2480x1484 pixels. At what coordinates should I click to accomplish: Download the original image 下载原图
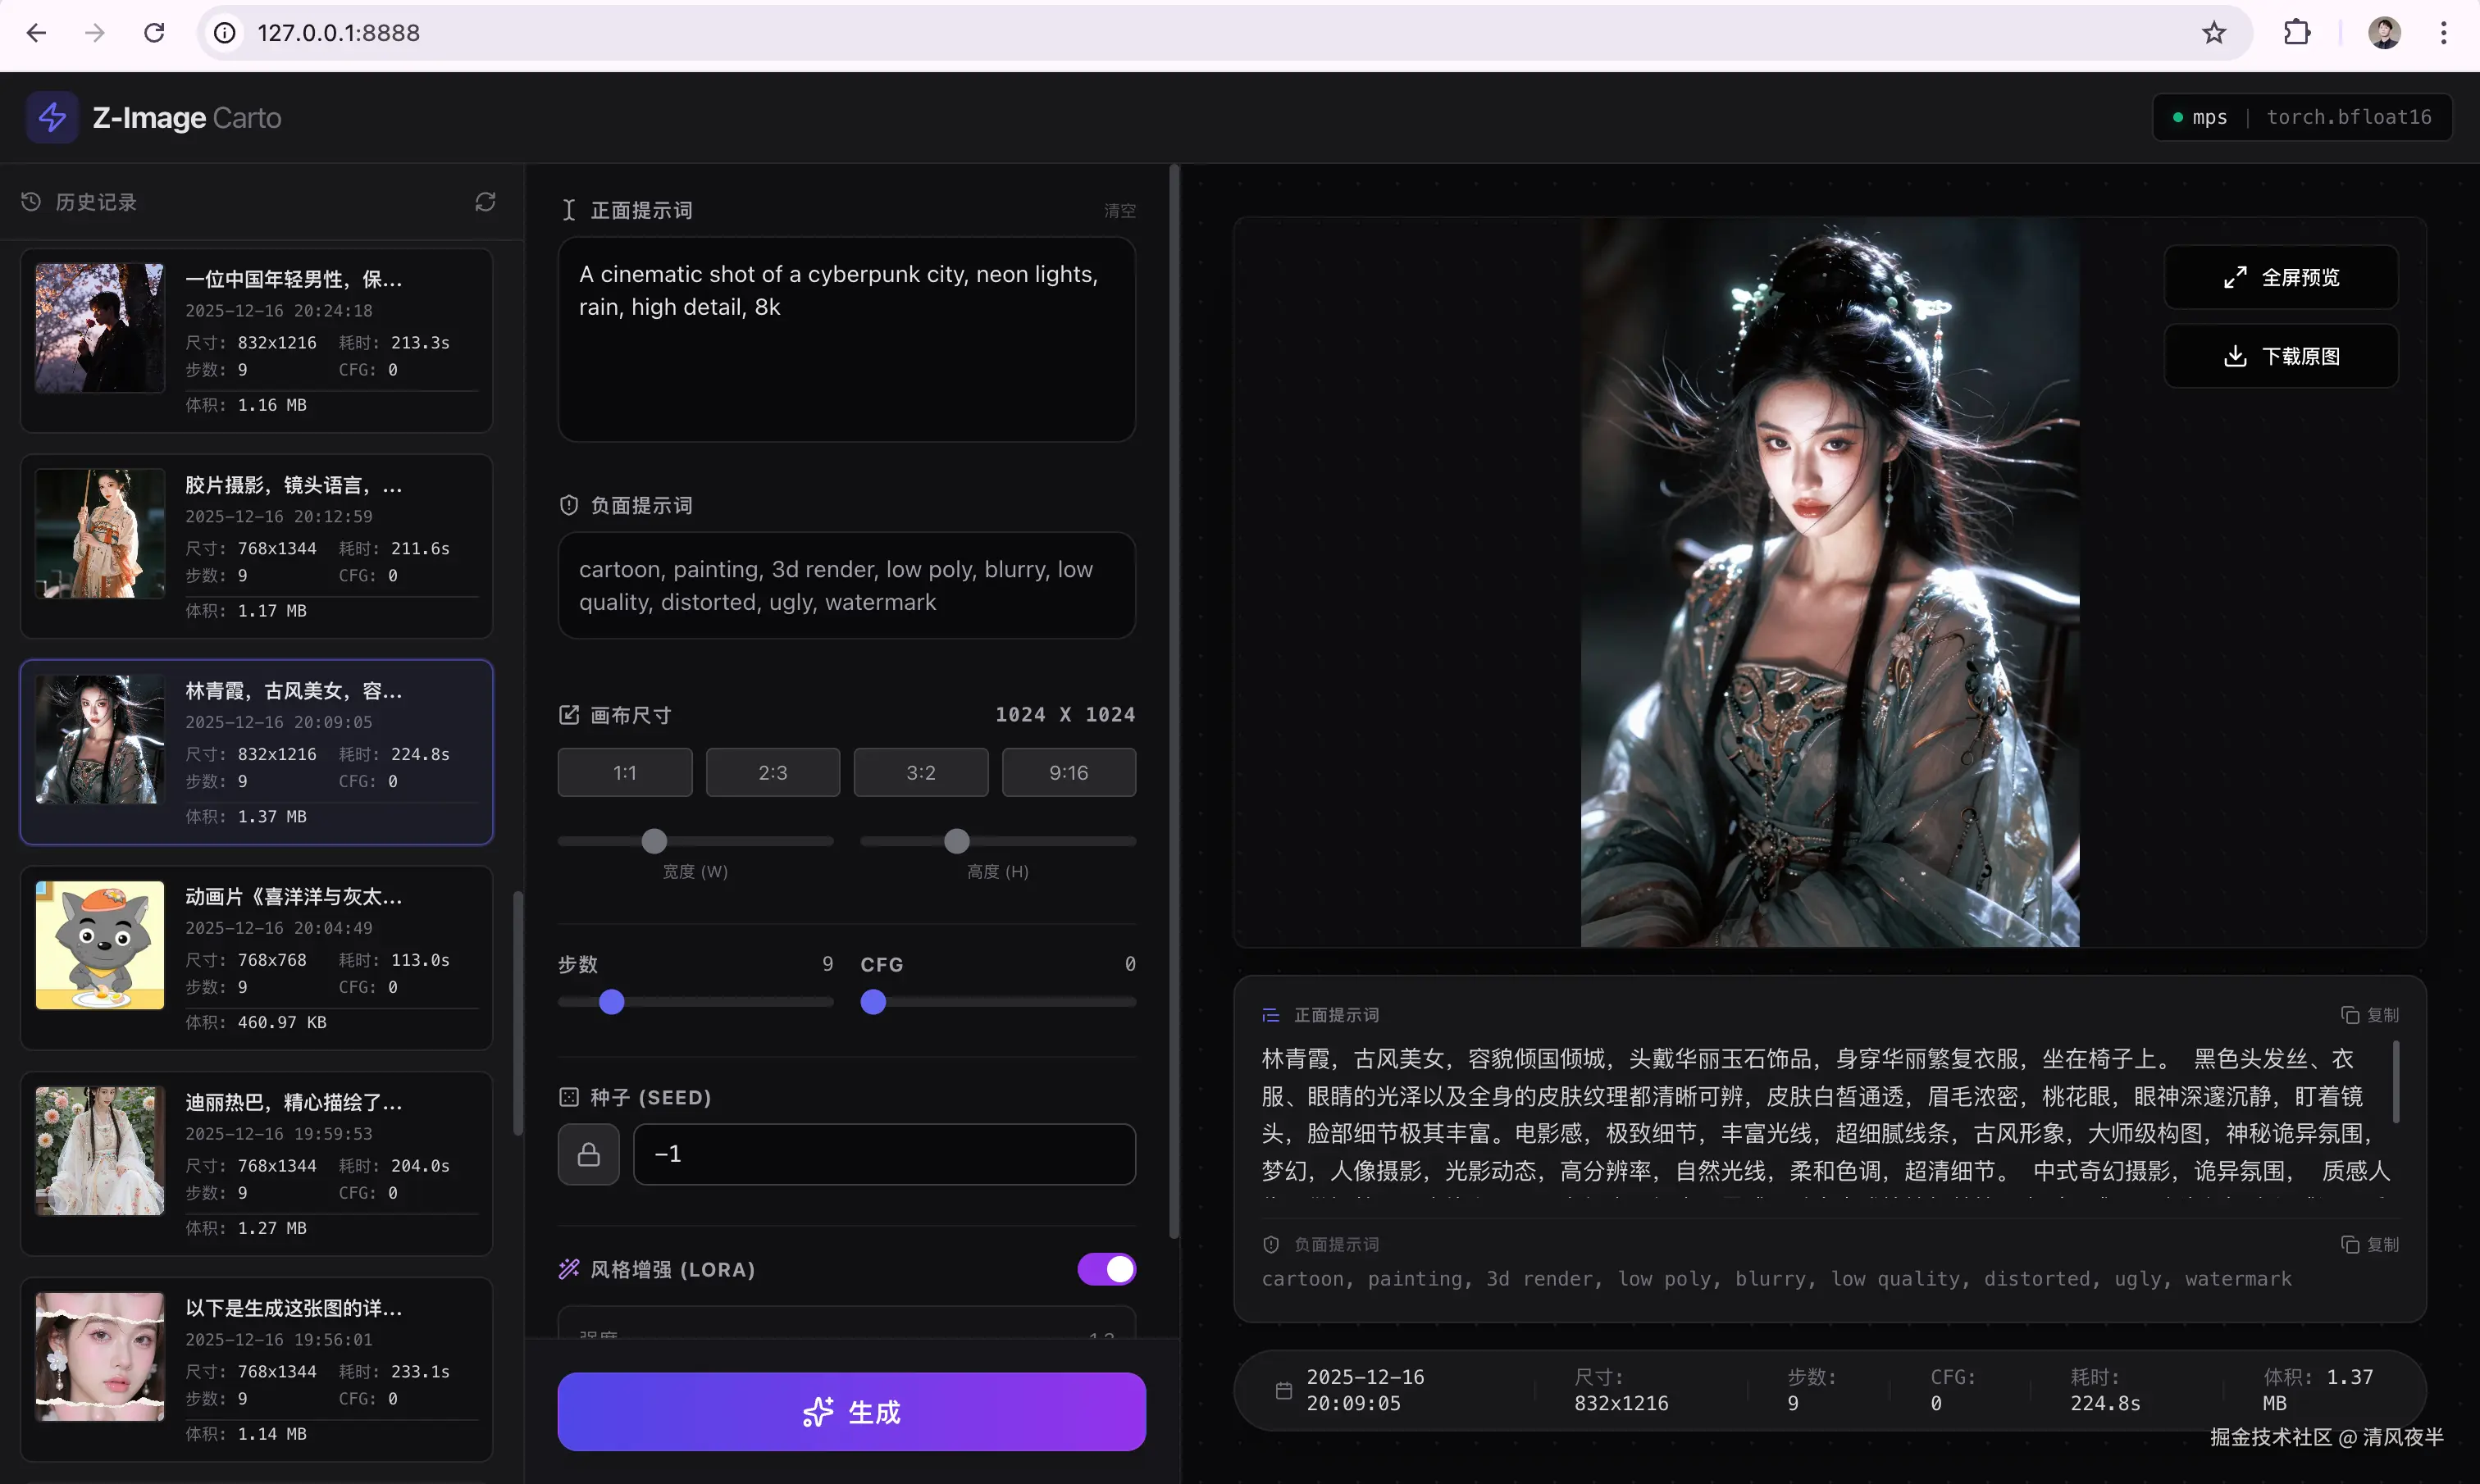click(x=2280, y=356)
